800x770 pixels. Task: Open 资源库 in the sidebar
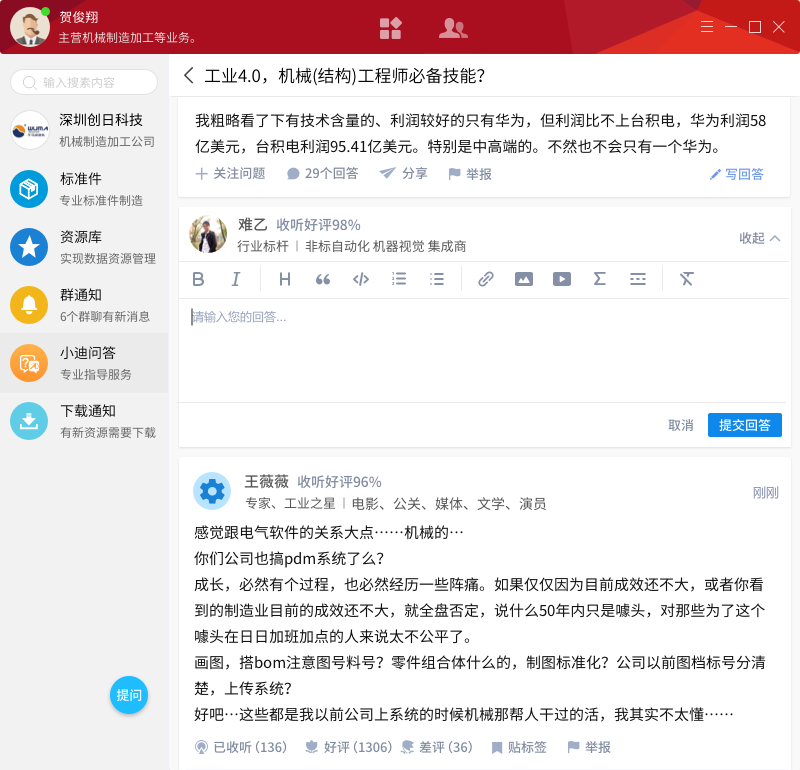click(x=84, y=247)
